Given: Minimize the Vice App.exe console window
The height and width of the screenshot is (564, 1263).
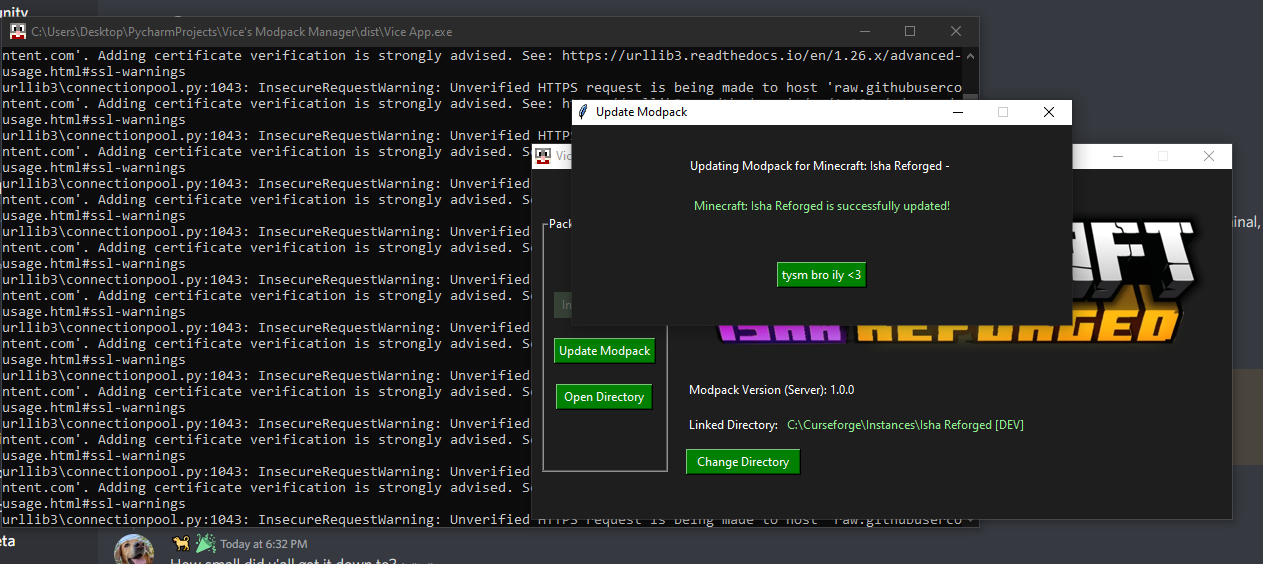Looking at the screenshot, I should pos(863,32).
